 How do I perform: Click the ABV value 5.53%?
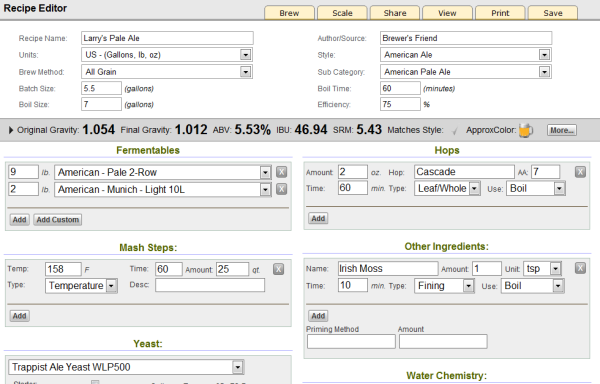(253, 130)
